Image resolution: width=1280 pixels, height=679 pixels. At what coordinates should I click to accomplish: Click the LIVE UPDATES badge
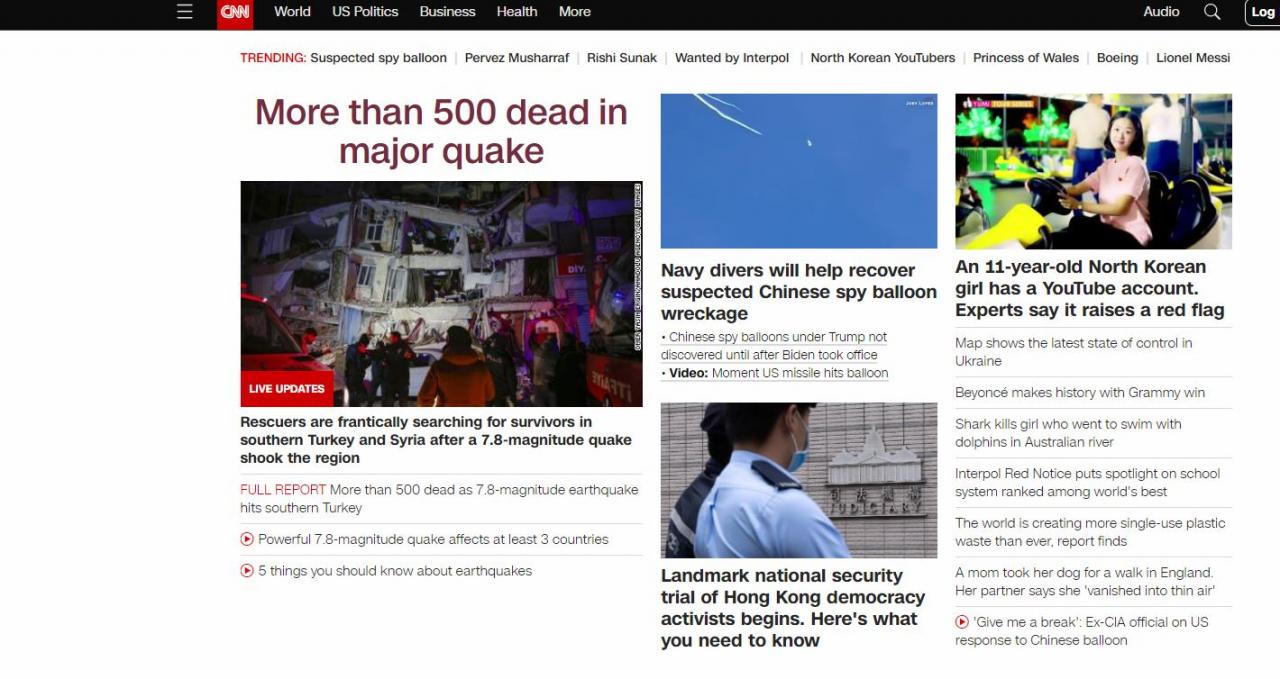pyautogui.click(x=287, y=389)
